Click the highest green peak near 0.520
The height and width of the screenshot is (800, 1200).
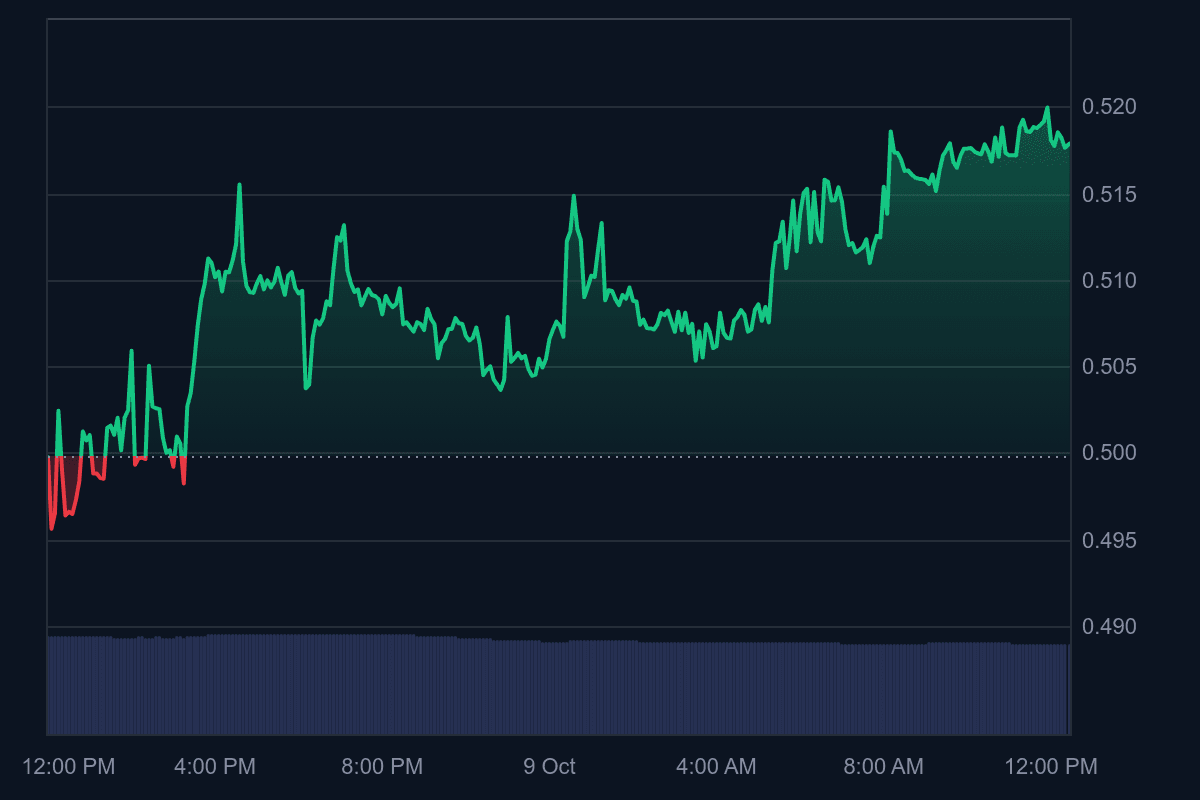coord(1047,108)
